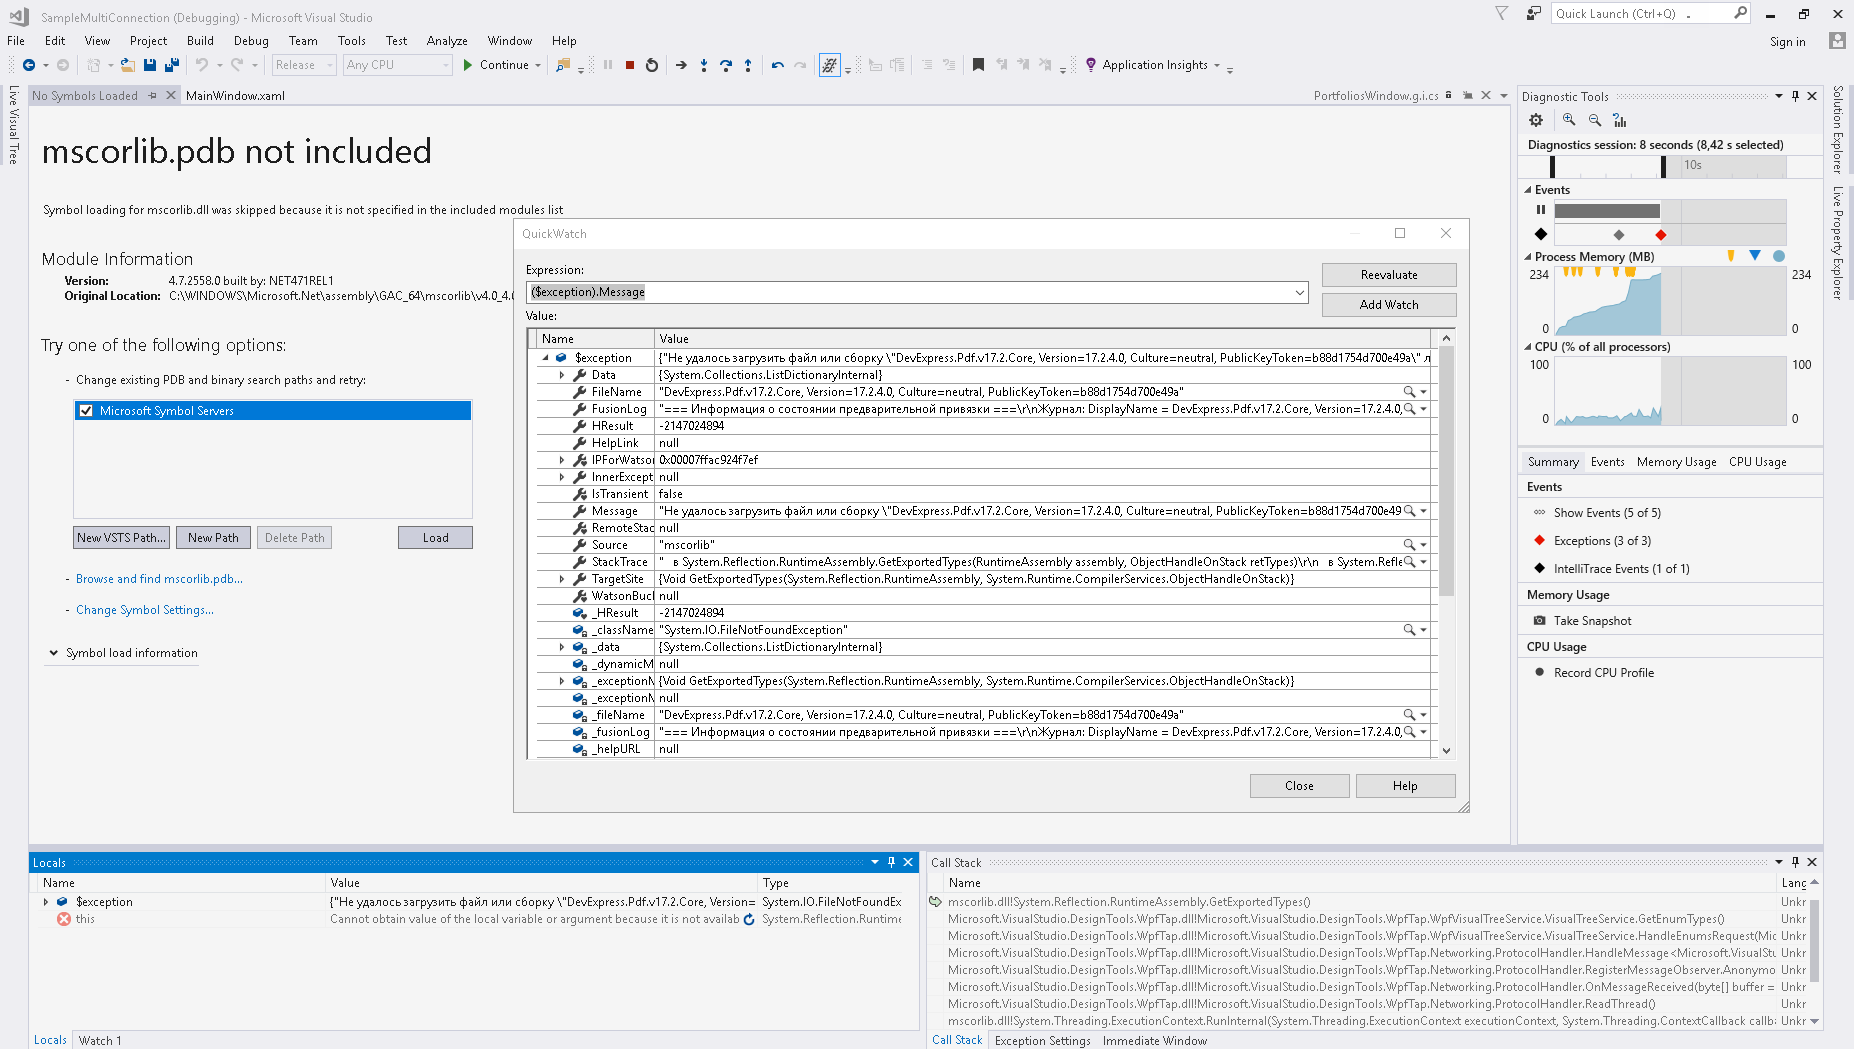The height and width of the screenshot is (1049, 1854).
Task: Click the account avatar next to Sign in
Action: click(x=1837, y=41)
